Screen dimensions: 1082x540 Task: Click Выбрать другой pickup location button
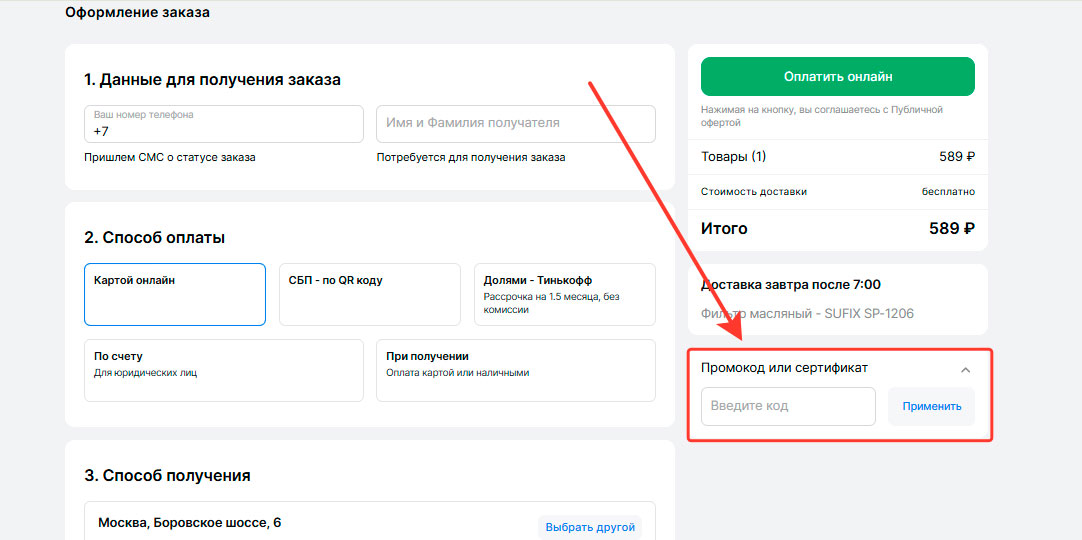[x=590, y=528]
